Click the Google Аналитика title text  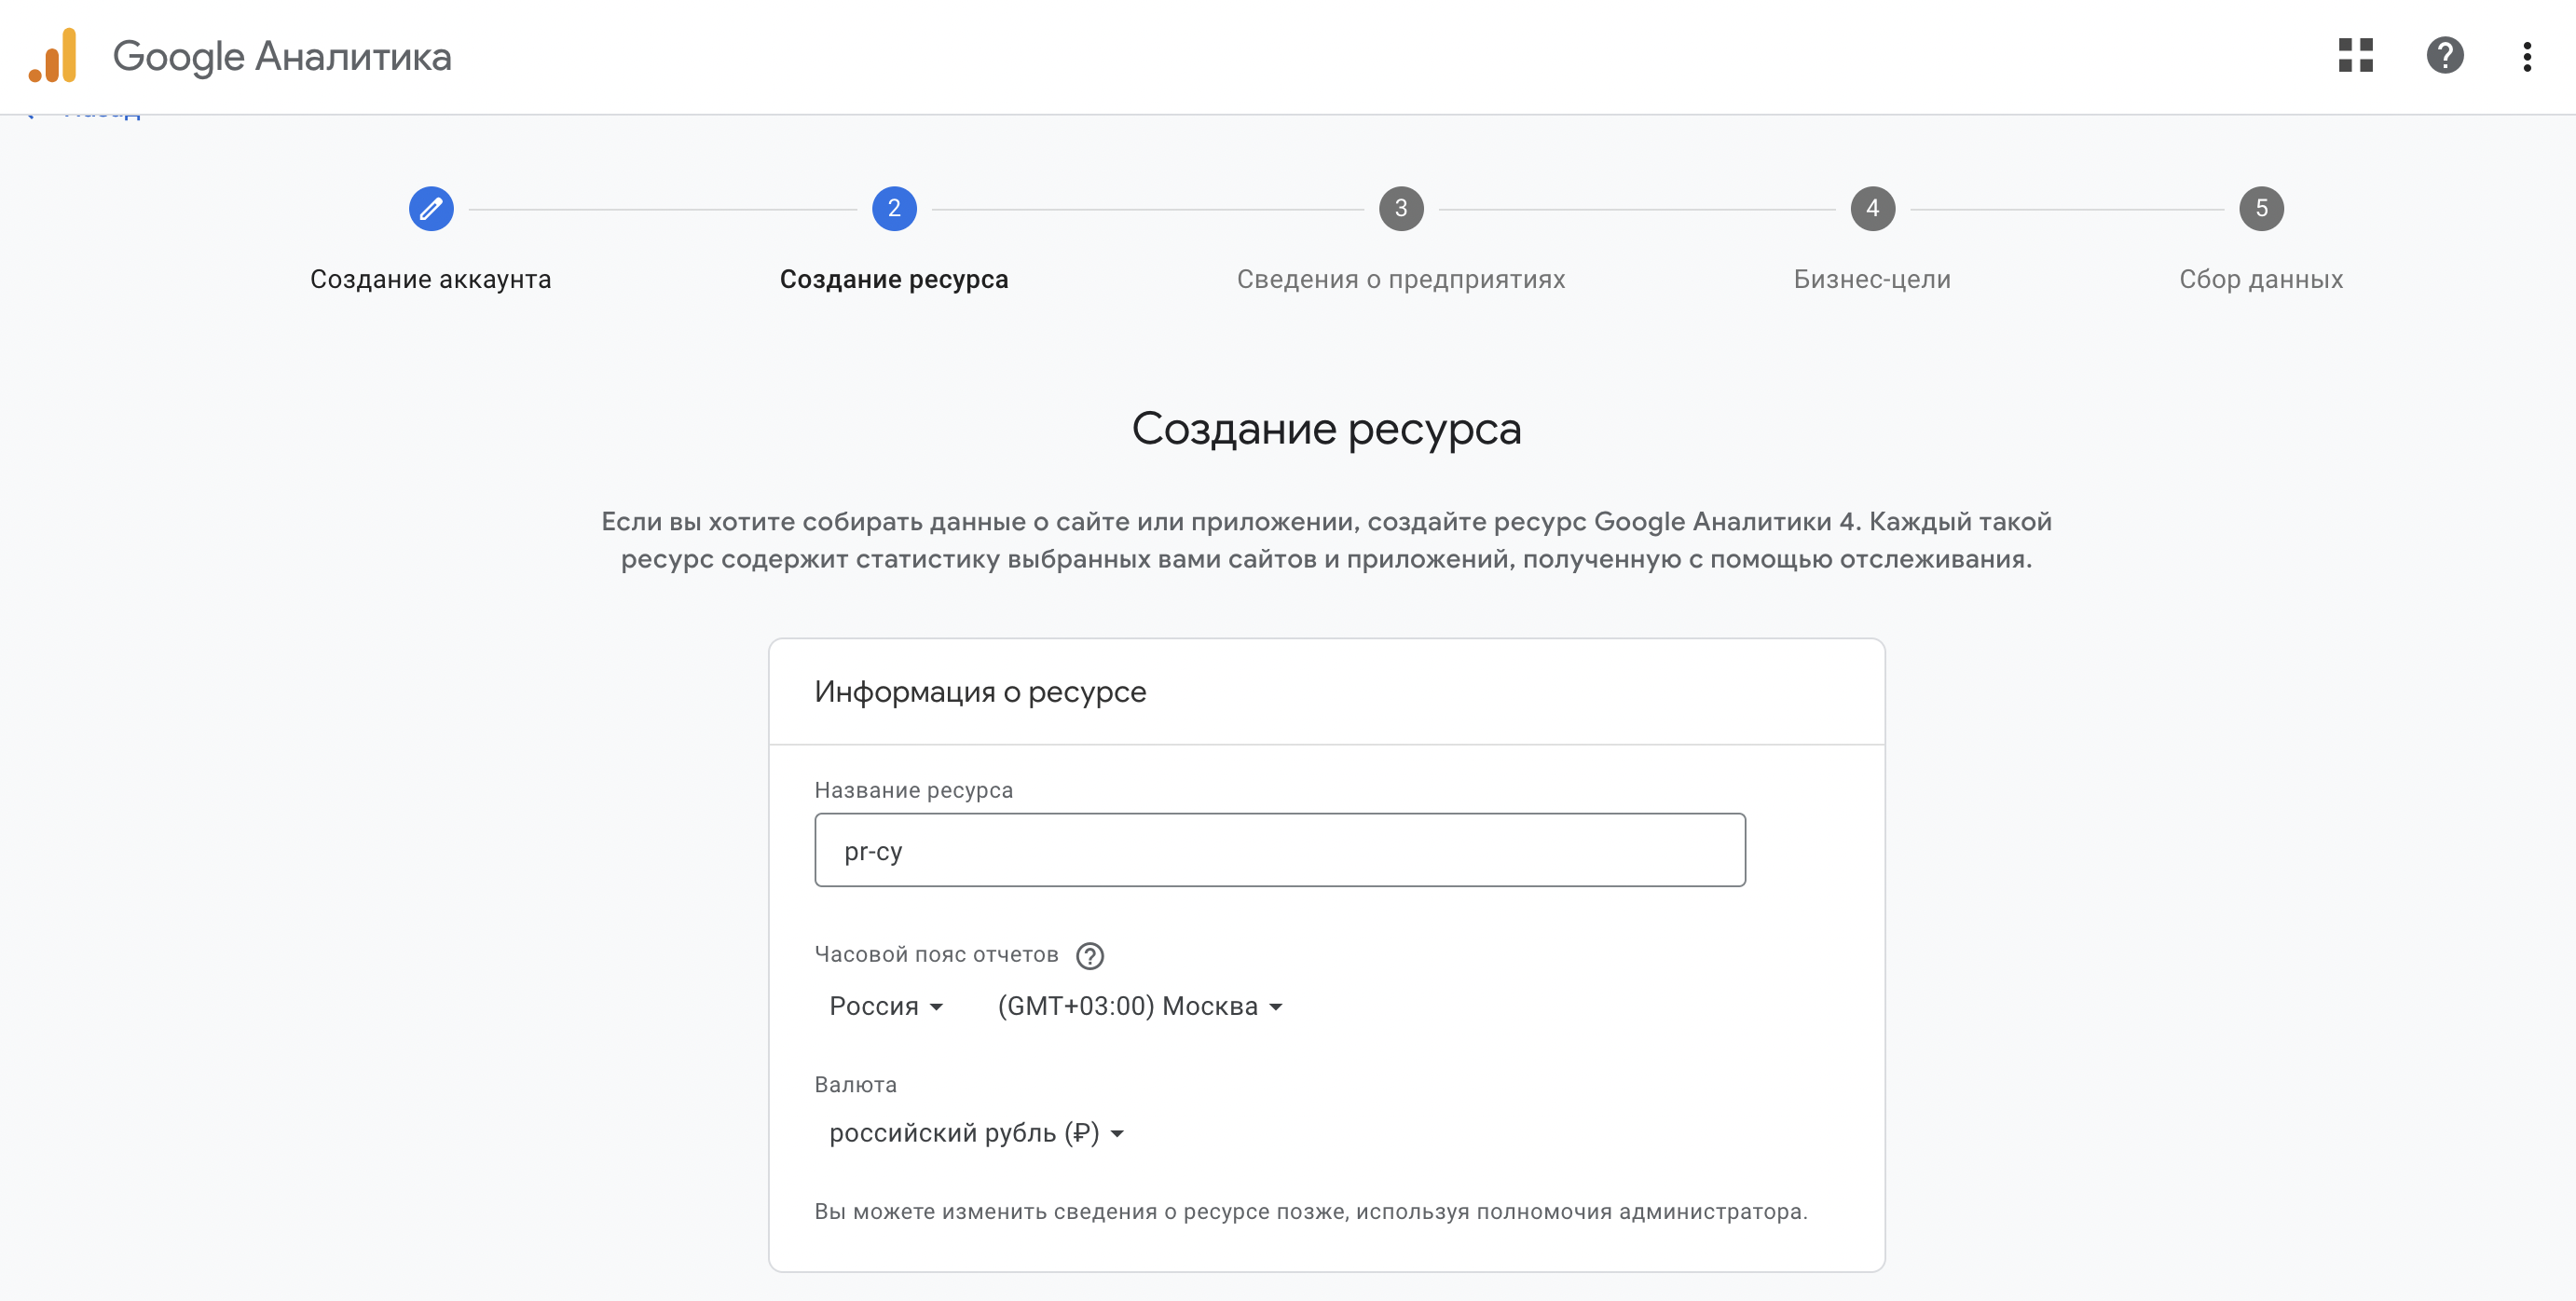(282, 57)
